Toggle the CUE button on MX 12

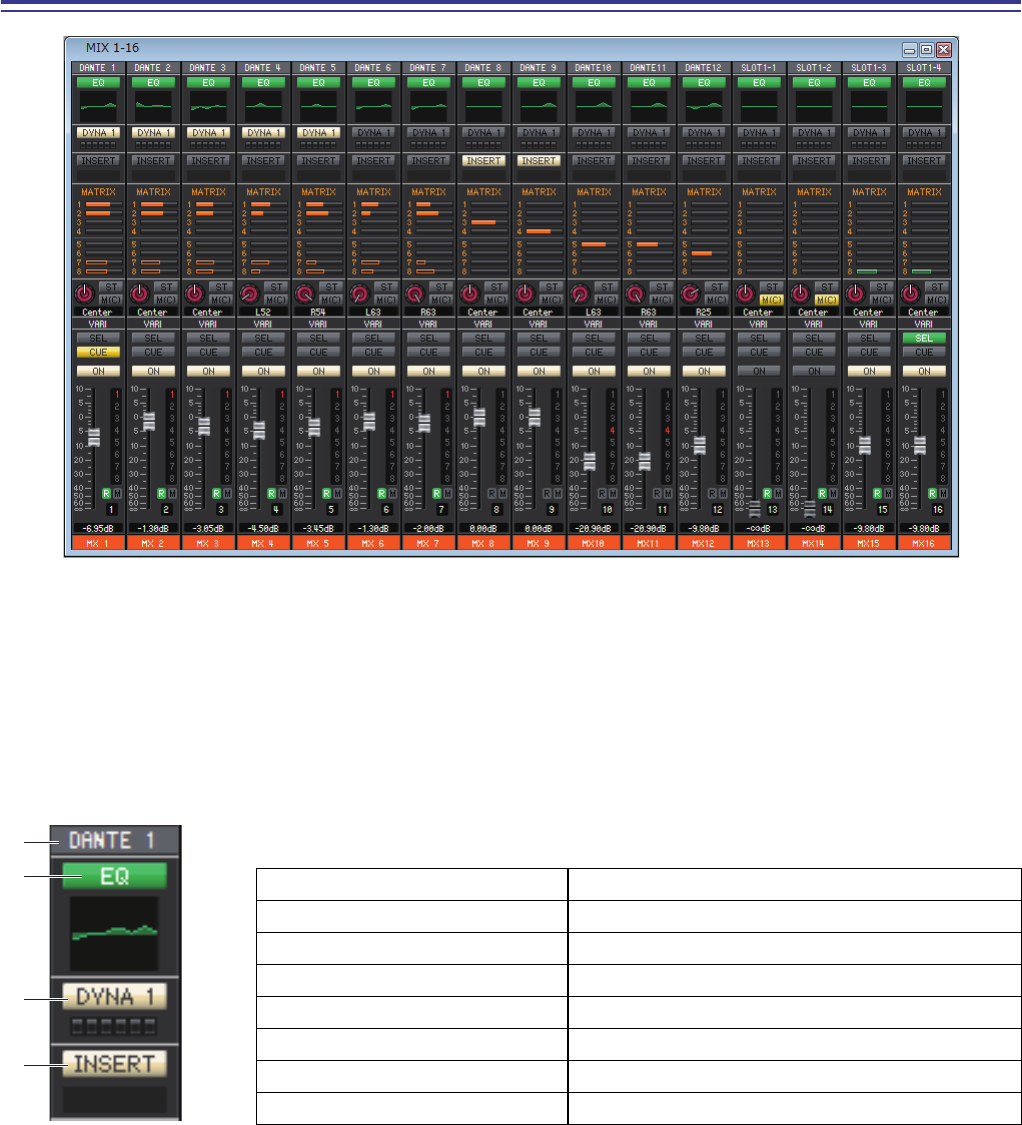coord(704,352)
